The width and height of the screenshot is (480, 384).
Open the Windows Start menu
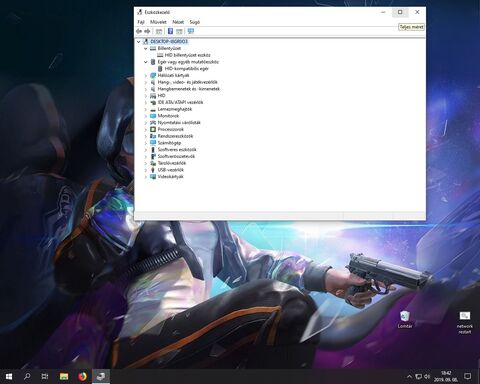pyautogui.click(x=9, y=377)
